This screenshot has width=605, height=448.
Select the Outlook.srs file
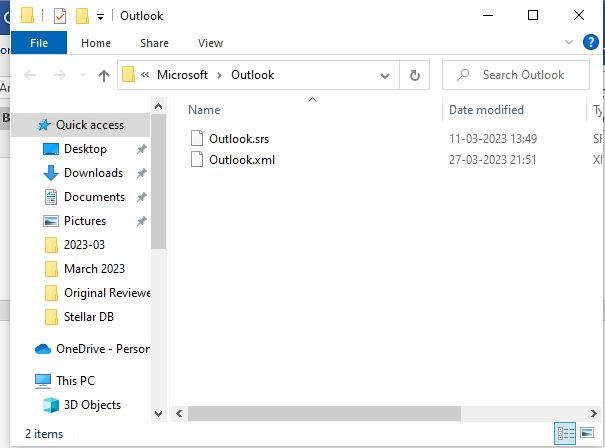tap(239, 139)
